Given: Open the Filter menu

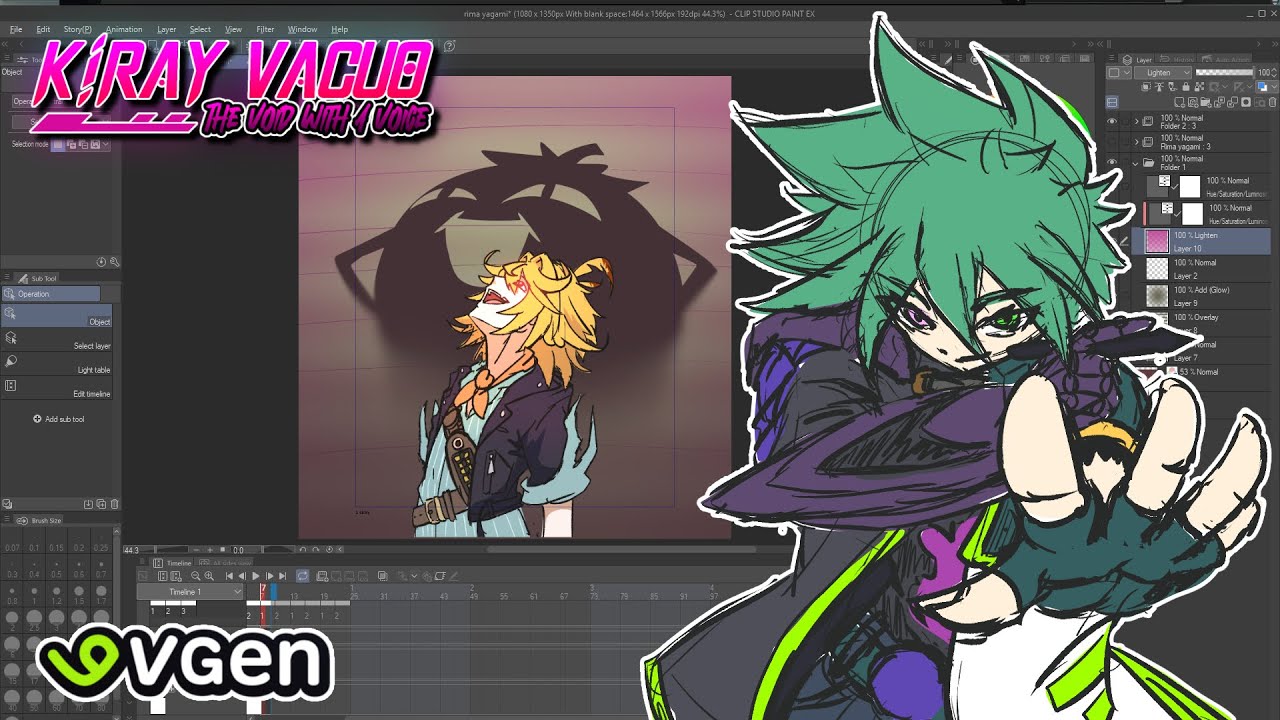Looking at the screenshot, I should [x=265, y=29].
